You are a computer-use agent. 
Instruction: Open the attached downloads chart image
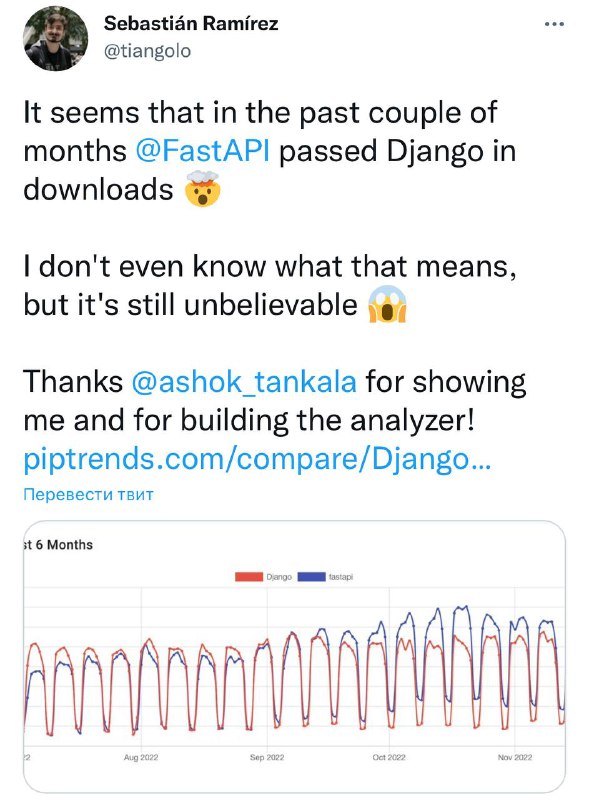(294, 657)
